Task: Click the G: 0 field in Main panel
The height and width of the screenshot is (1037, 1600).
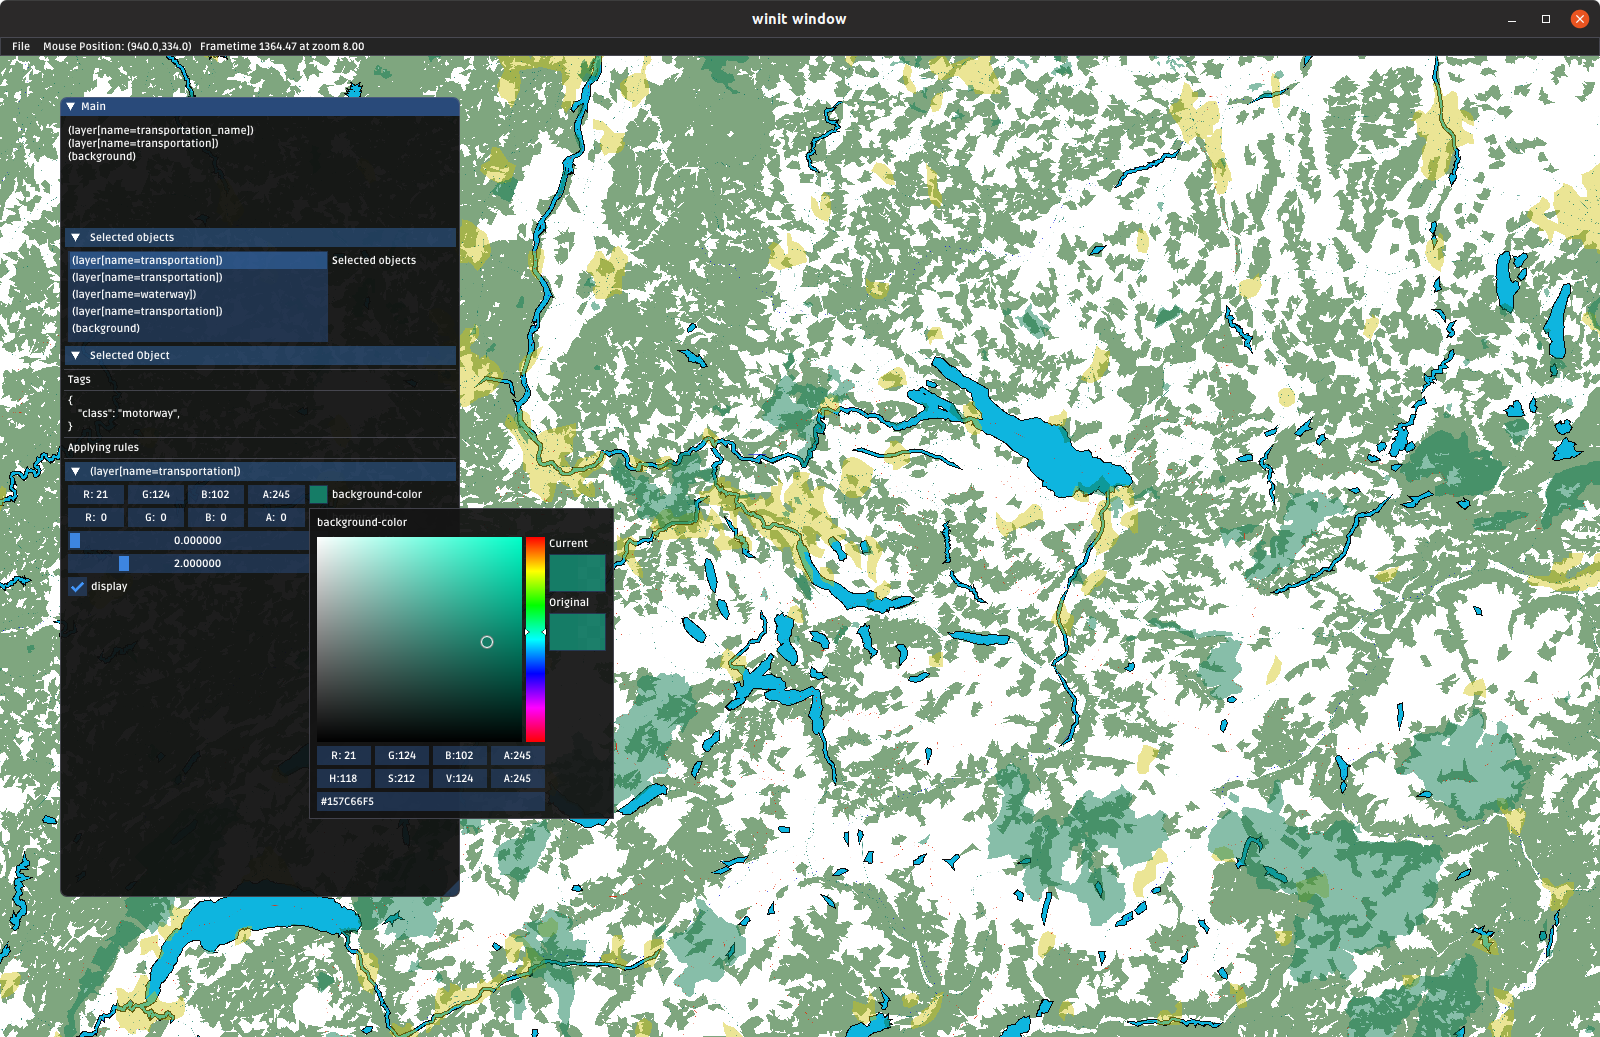Action: coord(156,517)
